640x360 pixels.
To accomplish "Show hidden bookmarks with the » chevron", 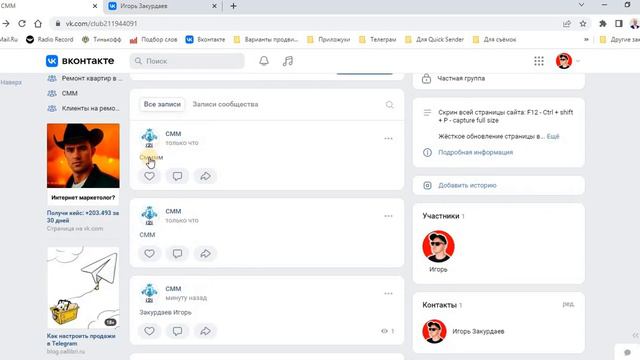I will pos(586,40).
